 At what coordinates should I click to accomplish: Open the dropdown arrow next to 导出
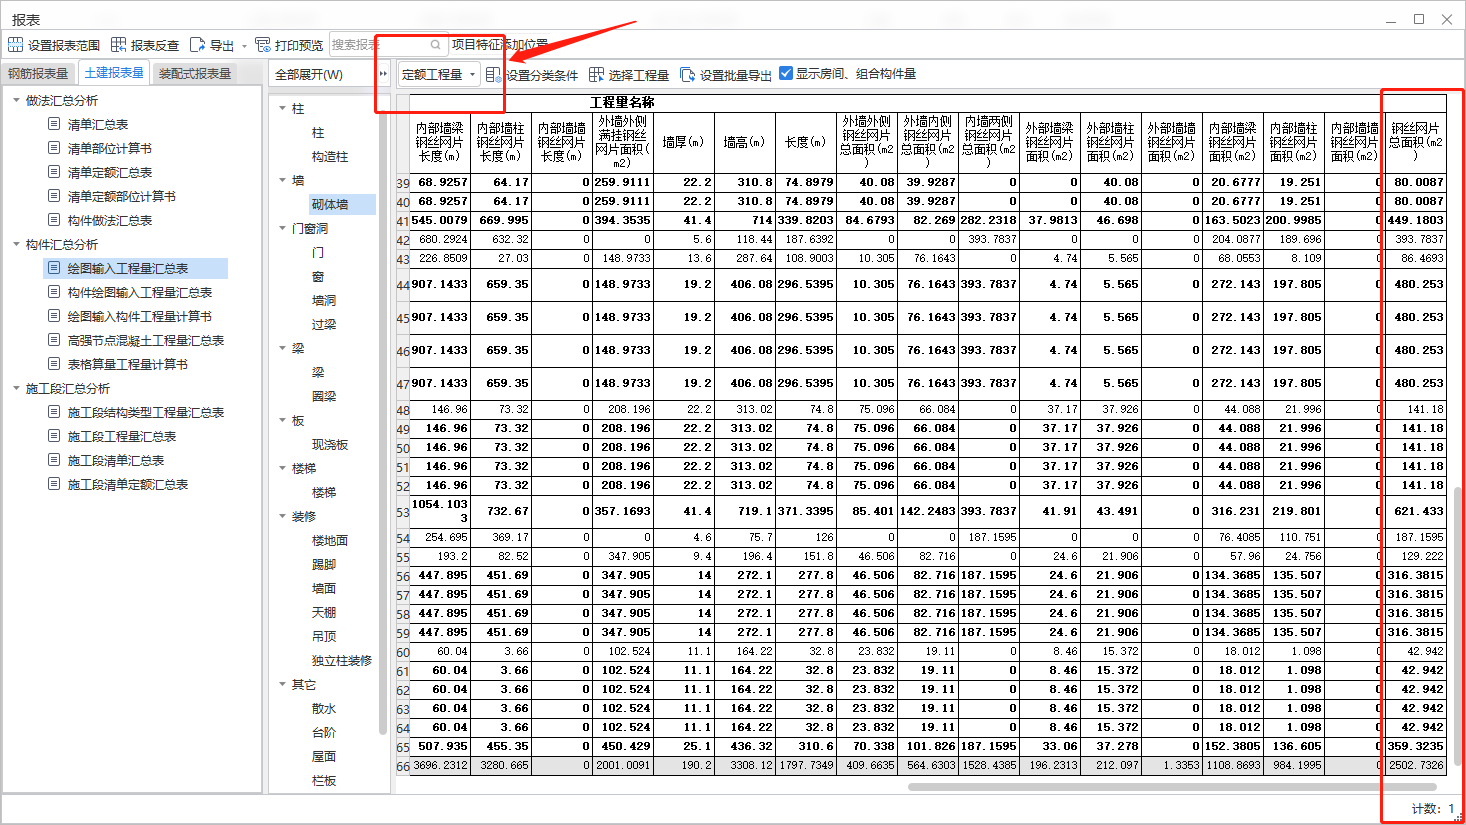[244, 46]
